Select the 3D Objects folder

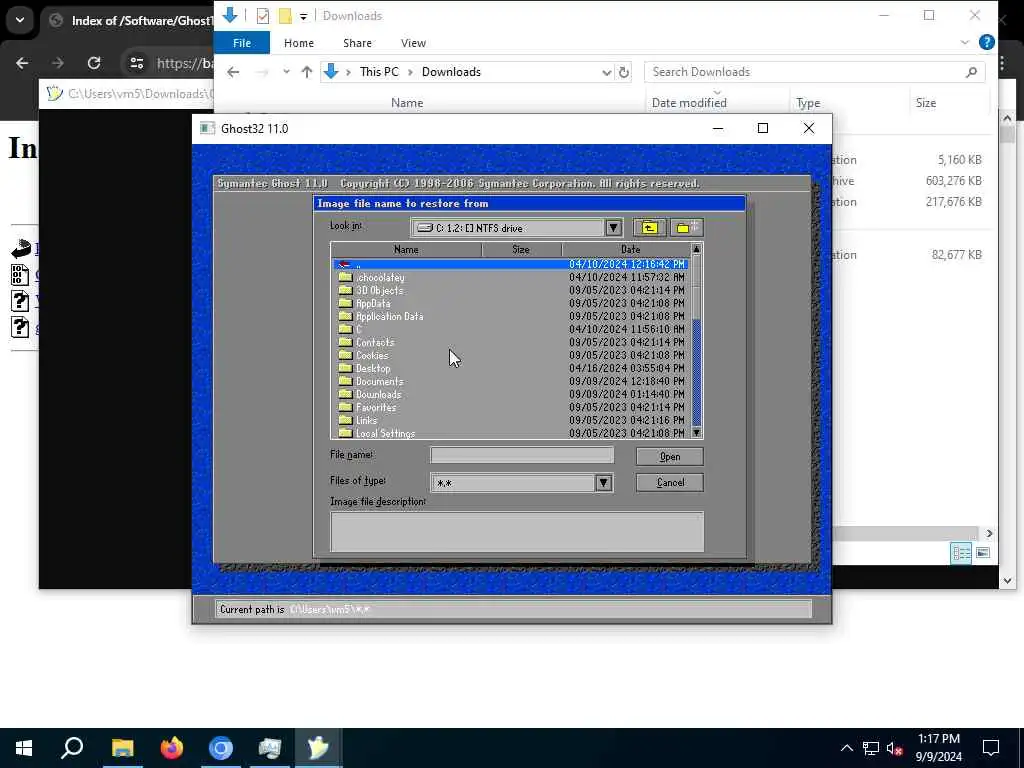tap(511, 290)
